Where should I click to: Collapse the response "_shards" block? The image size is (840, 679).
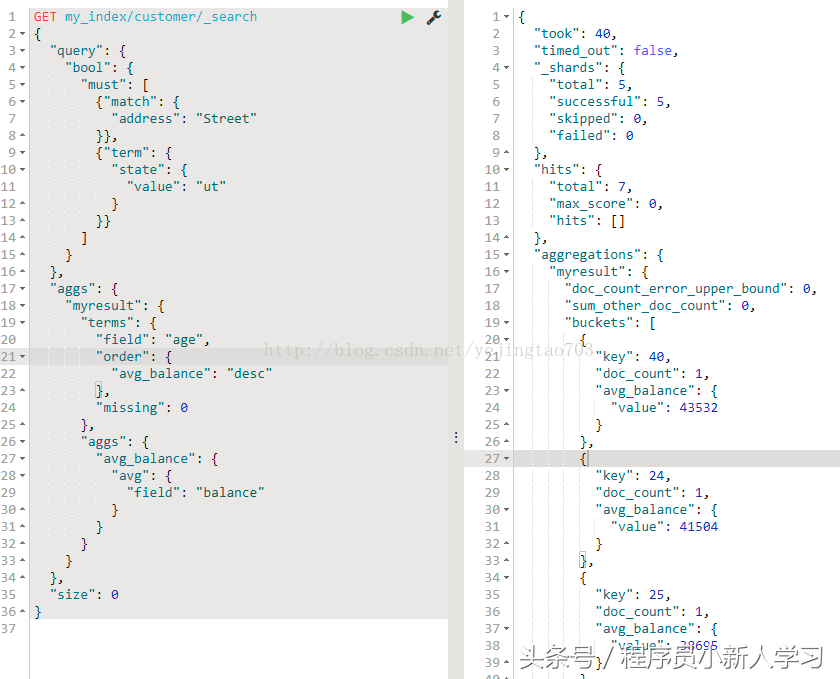click(506, 68)
